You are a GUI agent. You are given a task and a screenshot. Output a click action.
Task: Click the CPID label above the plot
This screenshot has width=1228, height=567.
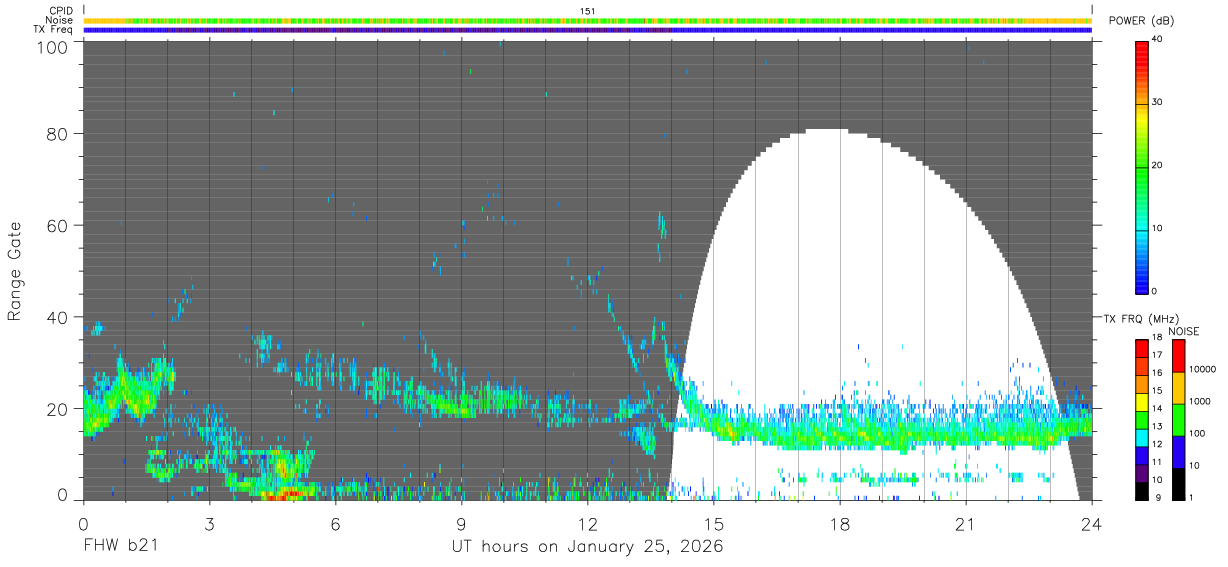pyautogui.click(x=62, y=10)
